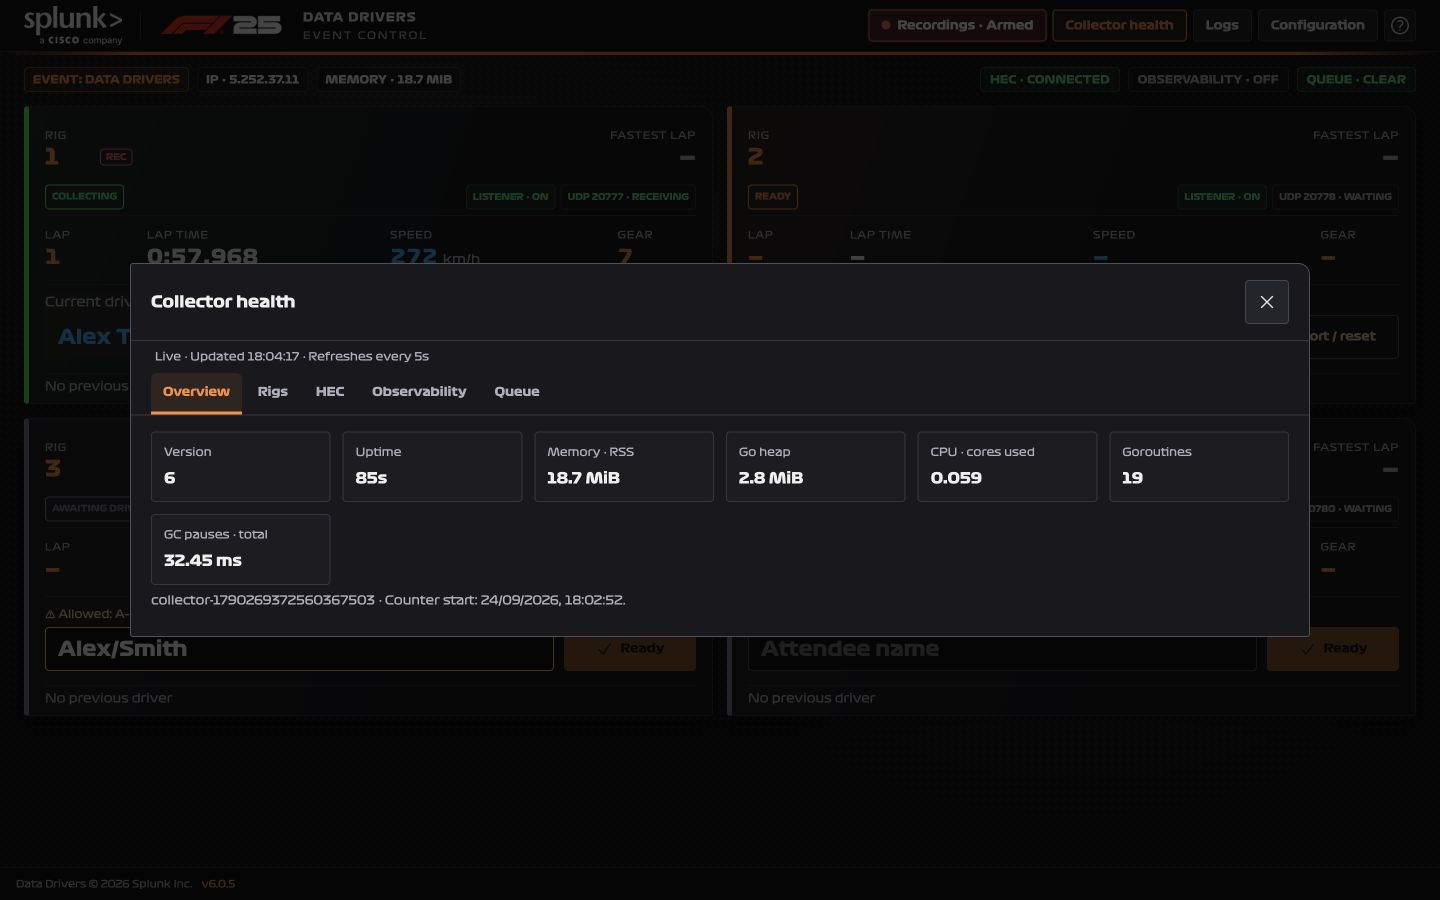Click the Live updated refresh status line
Screen dimensions: 1440x900
click(292, 356)
